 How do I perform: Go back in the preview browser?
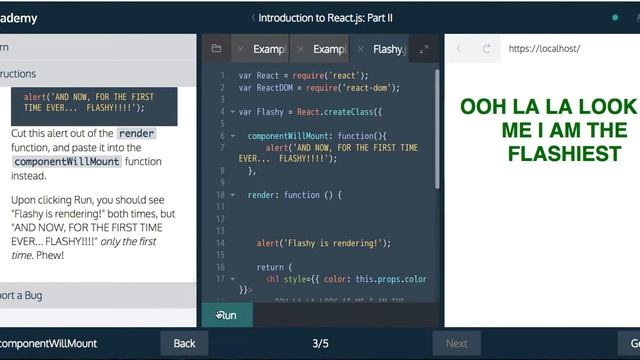[x=459, y=49]
